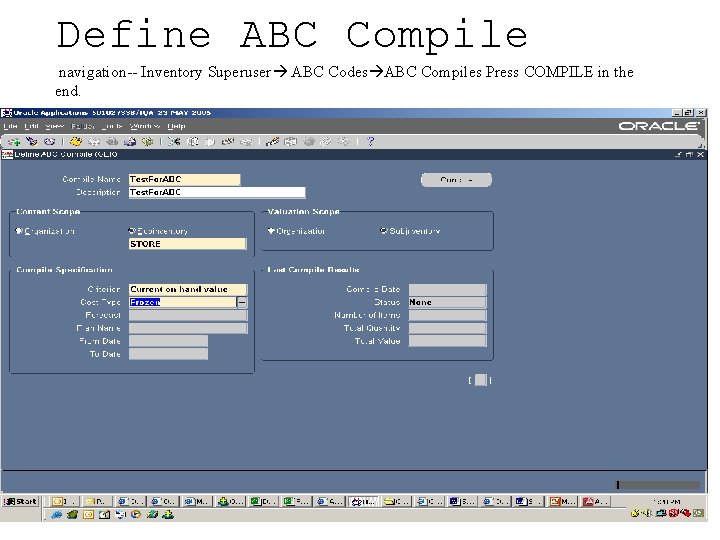Click the Clear Record eraser icon
Image resolution: width=720 pixels, height=540 pixels.
[228, 142]
